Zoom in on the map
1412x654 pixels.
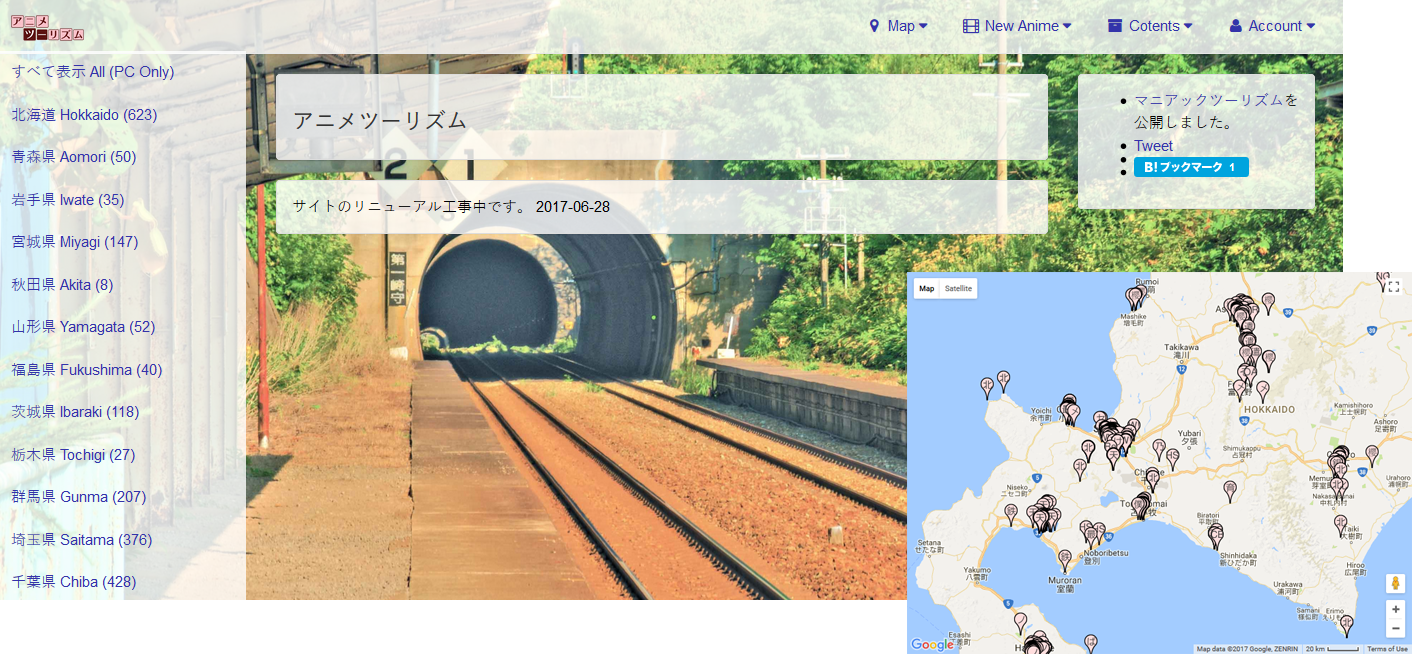(x=1395, y=609)
